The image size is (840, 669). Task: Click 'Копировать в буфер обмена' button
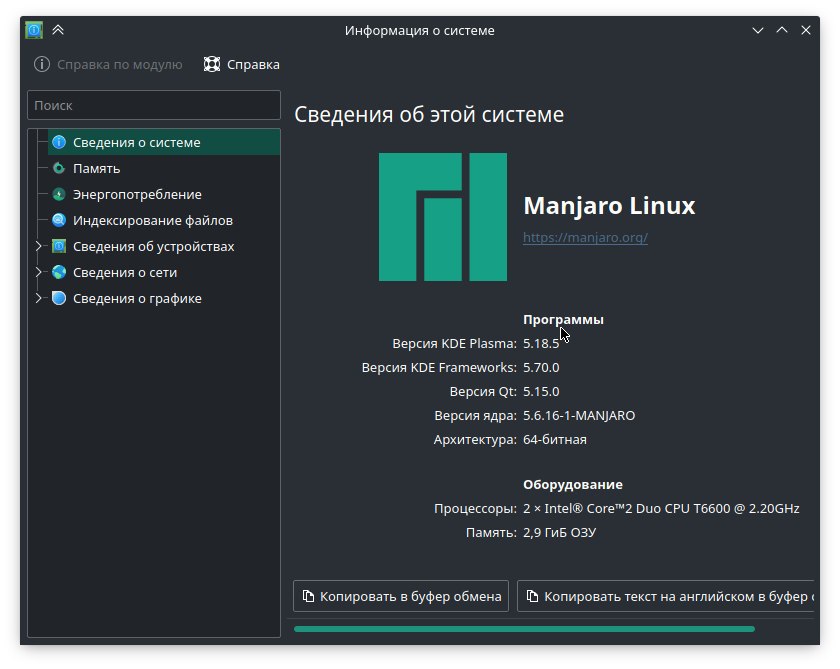[401, 596]
